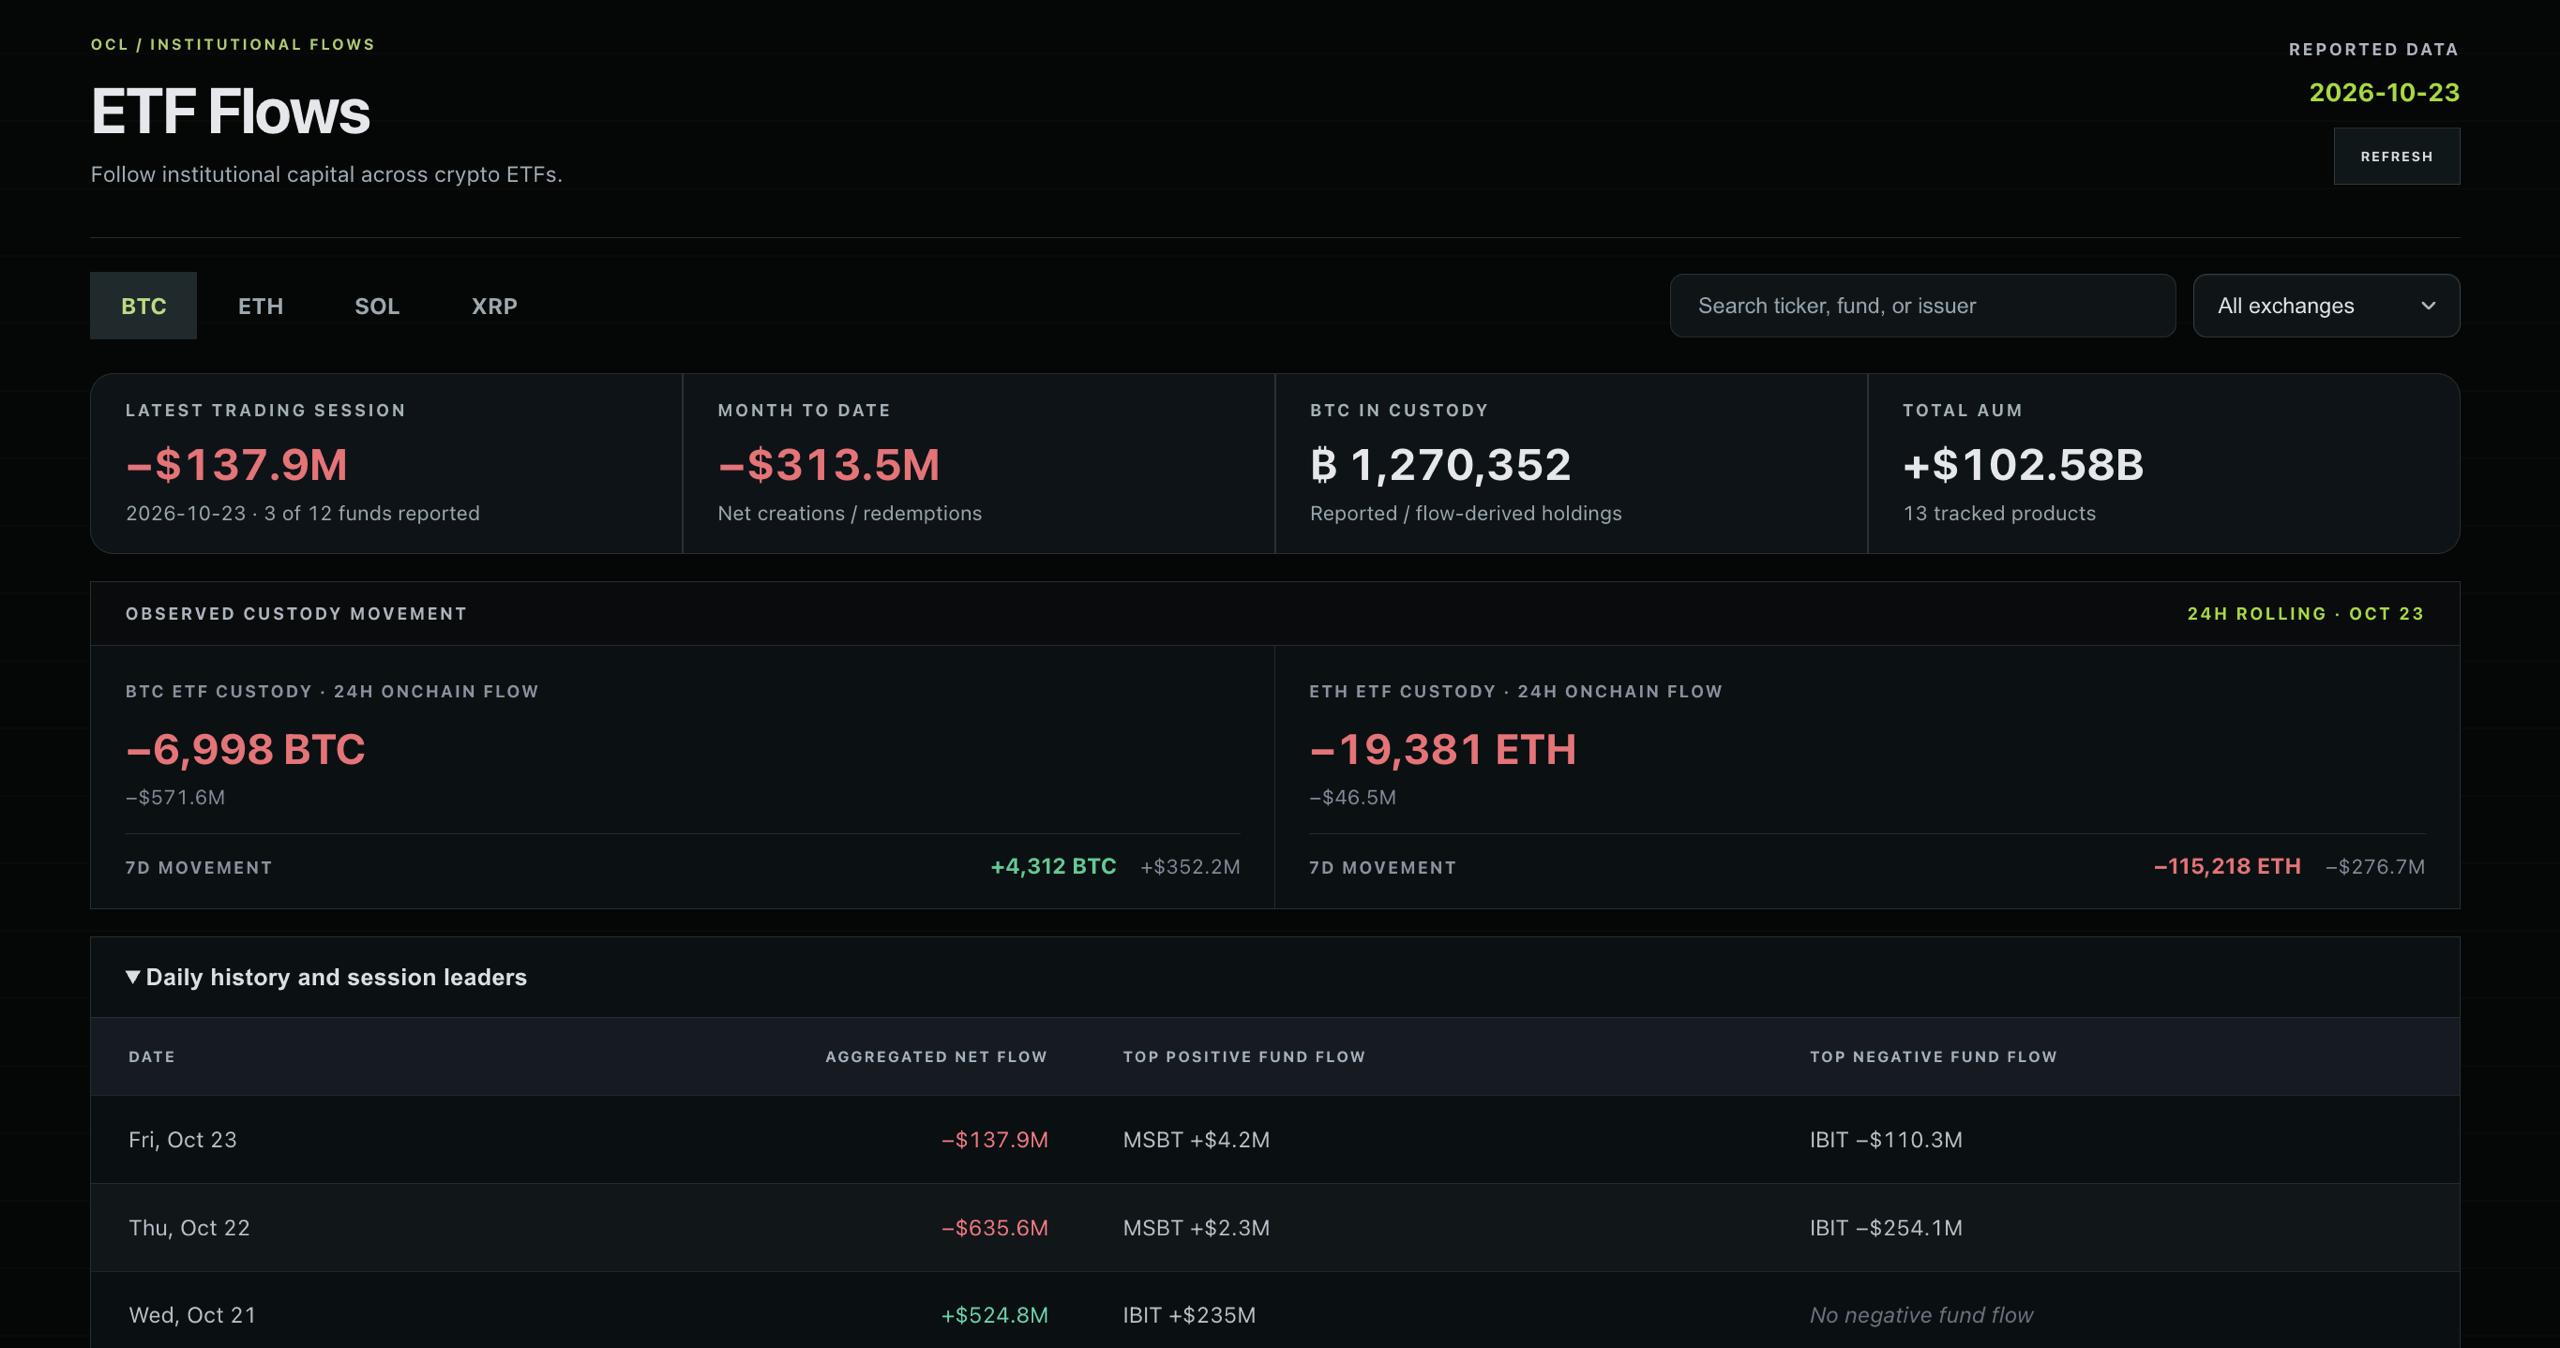
Task: Click the −6,998 BTC onchain flow figure
Action: point(246,749)
